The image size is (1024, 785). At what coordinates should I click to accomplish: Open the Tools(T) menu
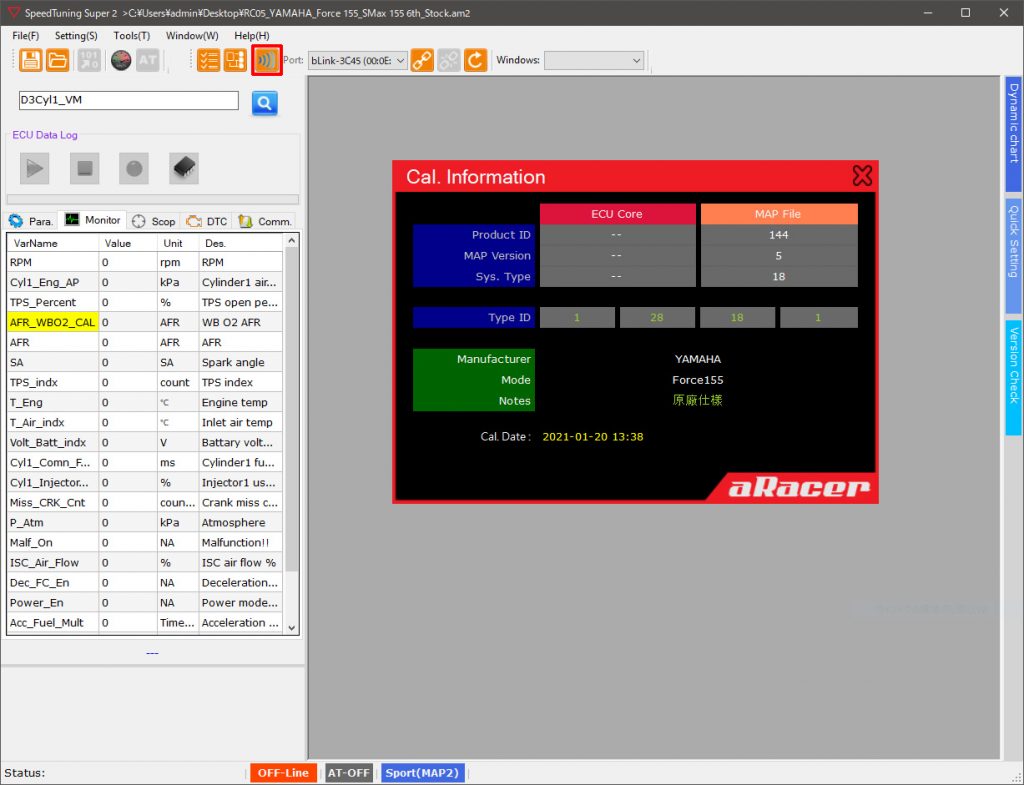tap(131, 36)
